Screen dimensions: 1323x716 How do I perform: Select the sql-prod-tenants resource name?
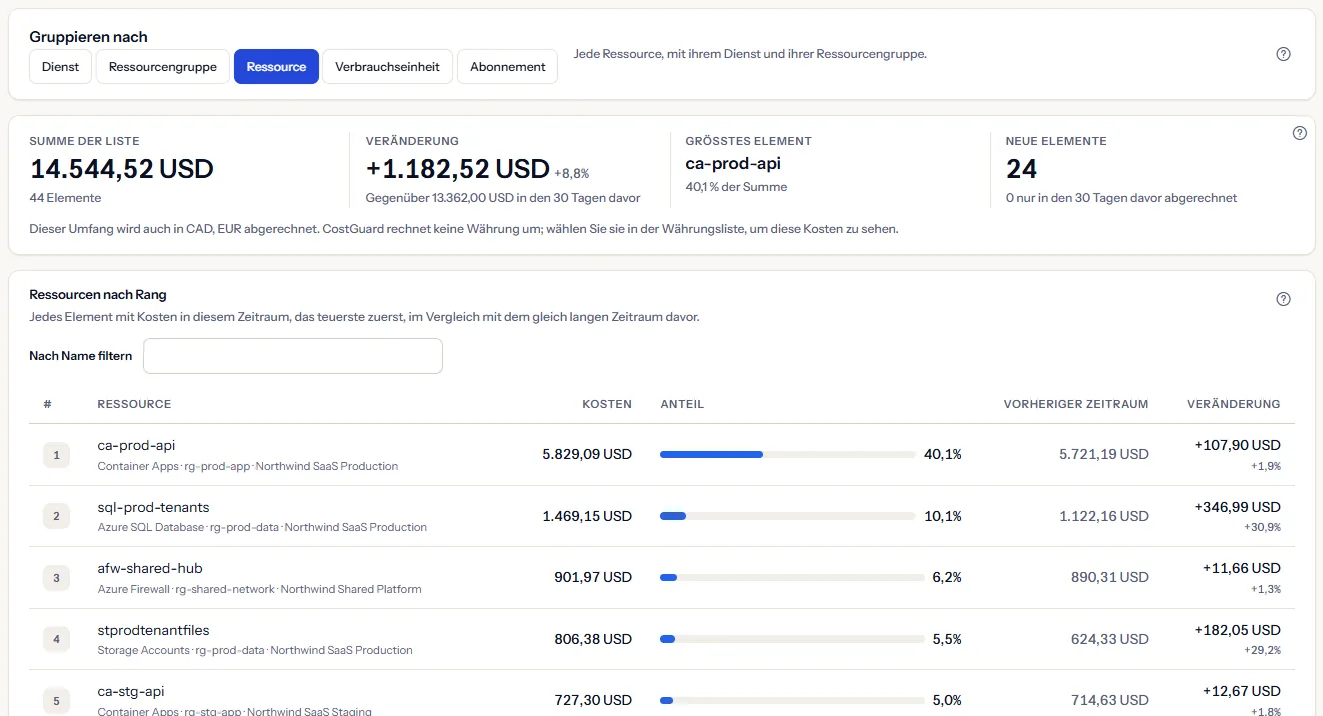tap(153, 507)
